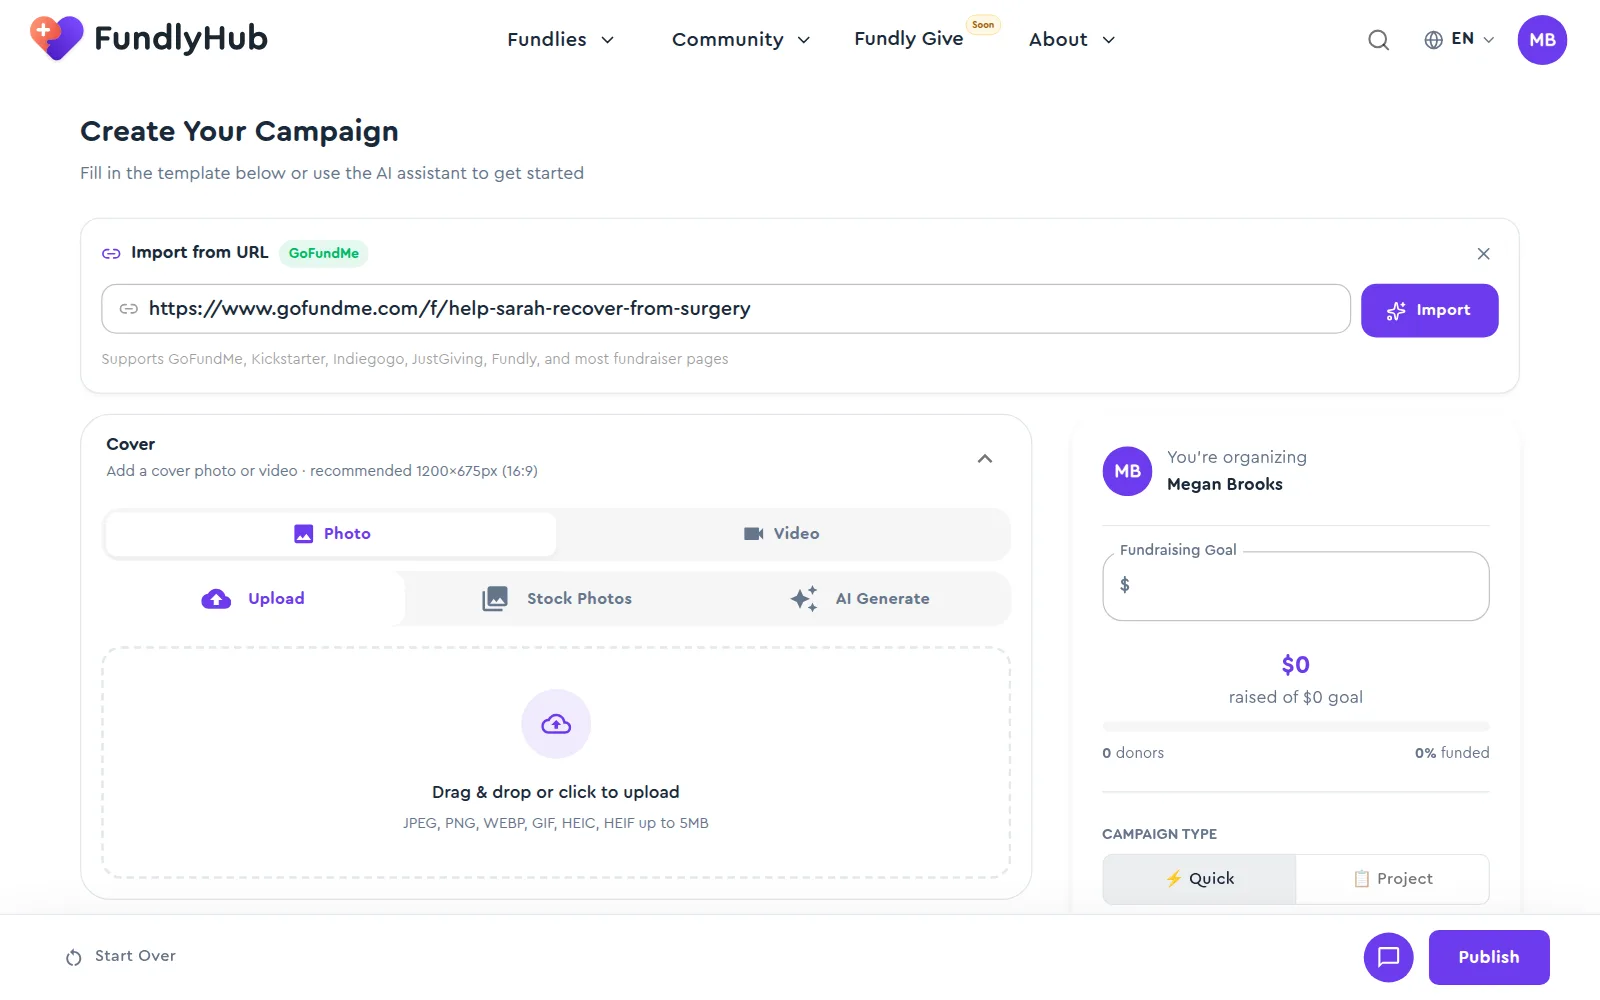The width and height of the screenshot is (1600, 1000).
Task: Click the Publish button
Action: point(1488,957)
